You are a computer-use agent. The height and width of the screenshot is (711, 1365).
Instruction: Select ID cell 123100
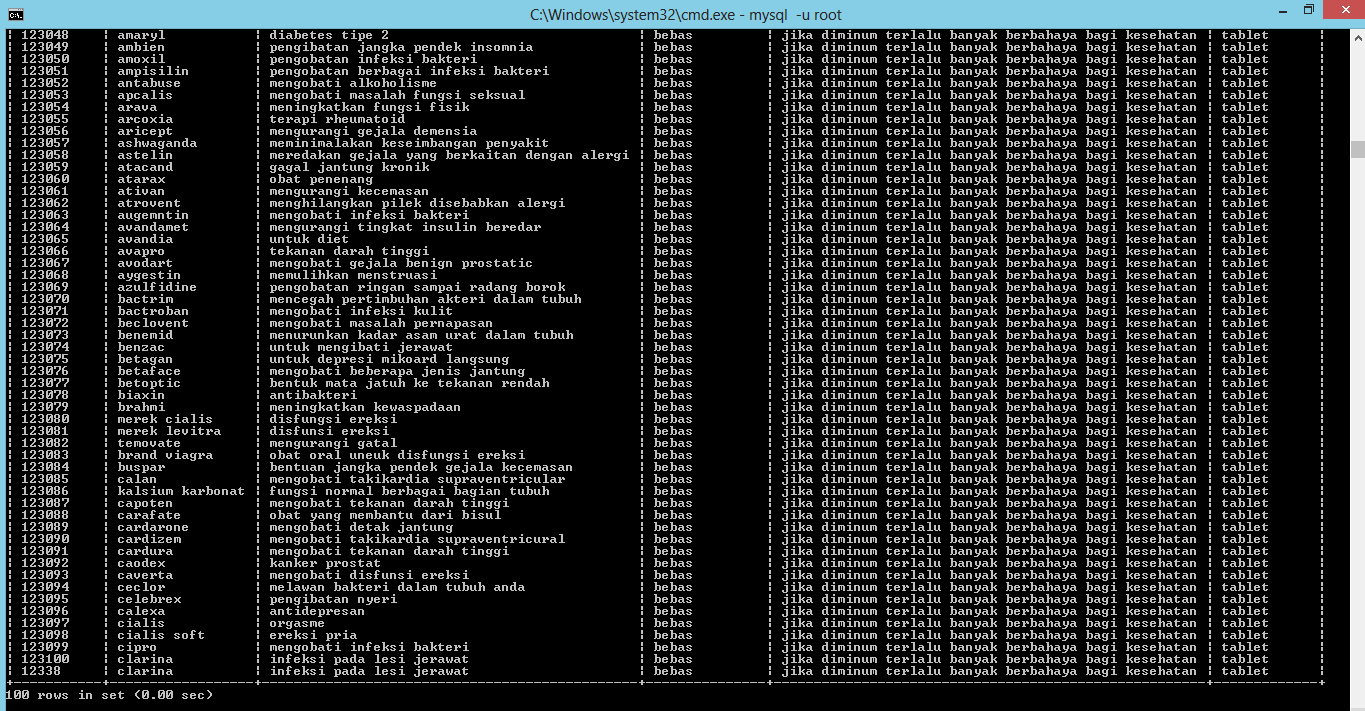45,659
